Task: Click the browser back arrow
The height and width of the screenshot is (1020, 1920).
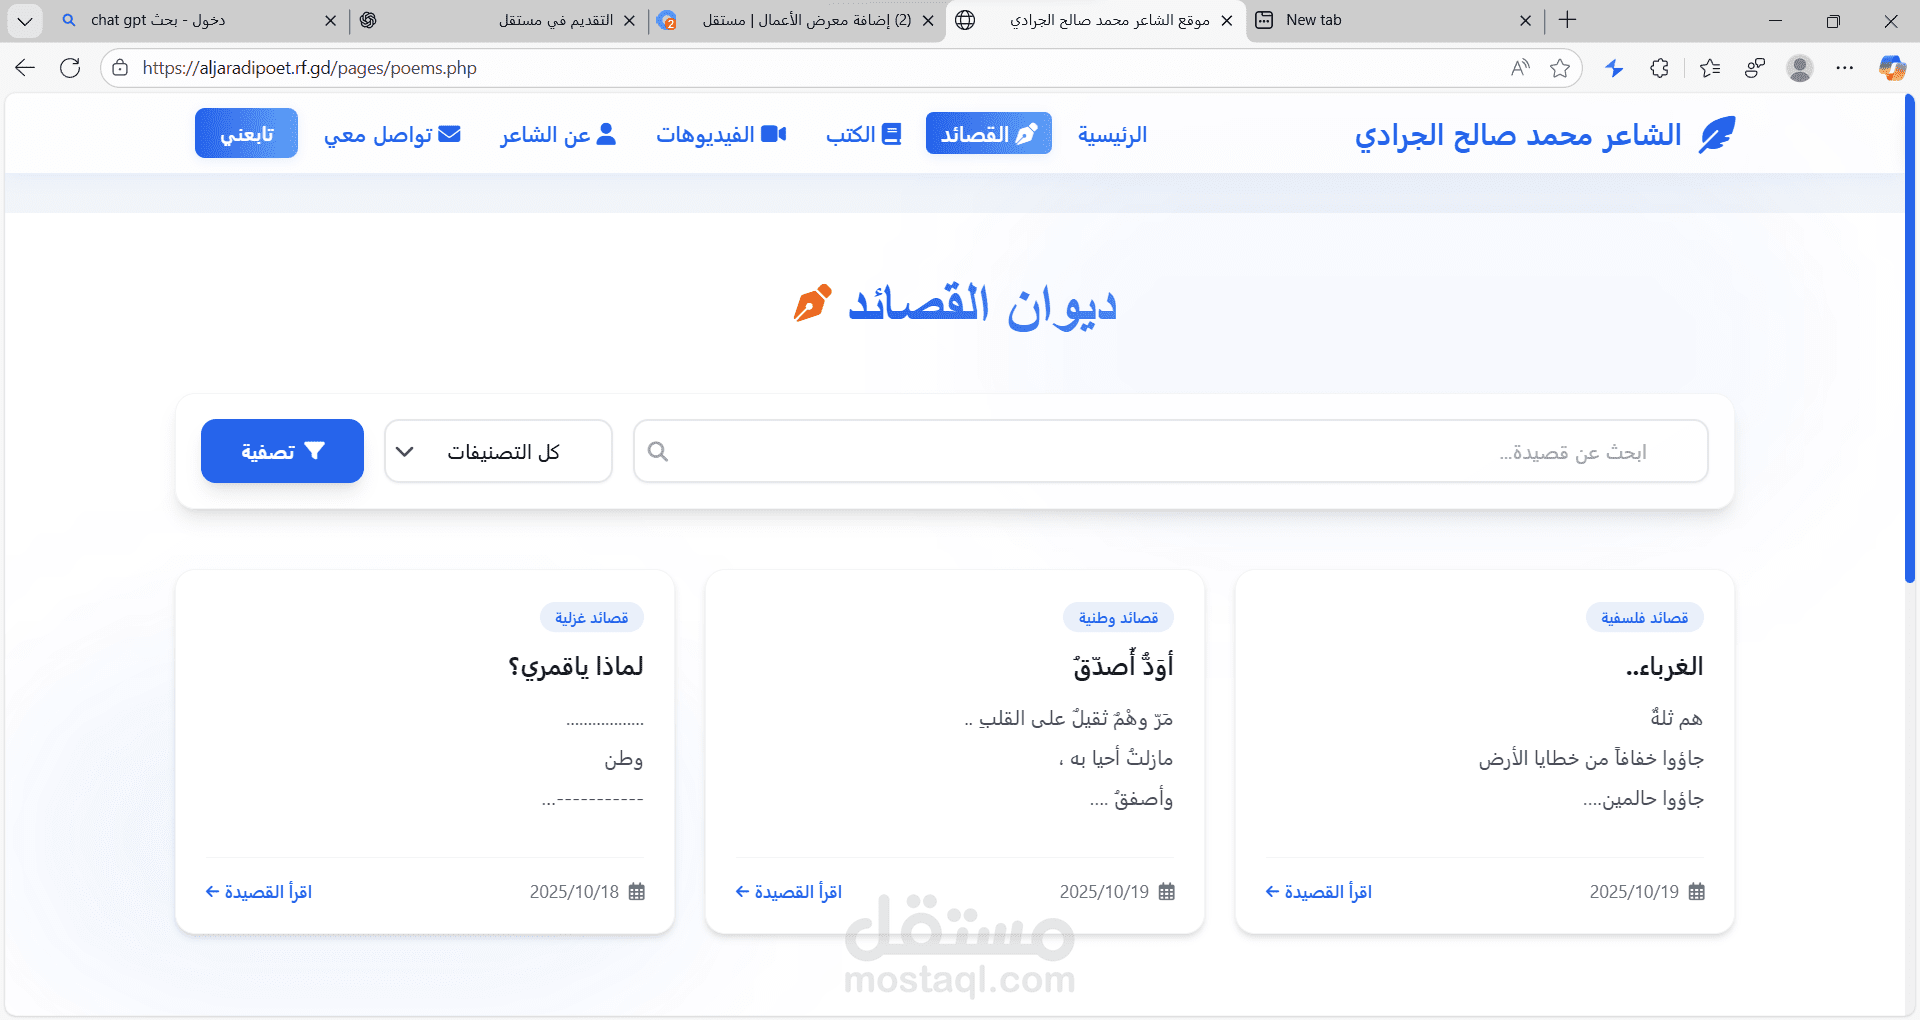Action: (25, 68)
